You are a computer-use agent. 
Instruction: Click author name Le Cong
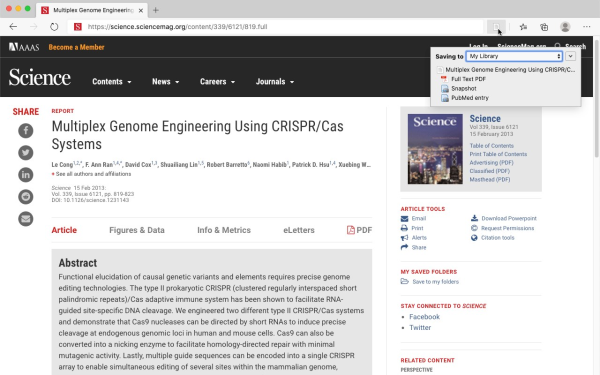coord(62,165)
